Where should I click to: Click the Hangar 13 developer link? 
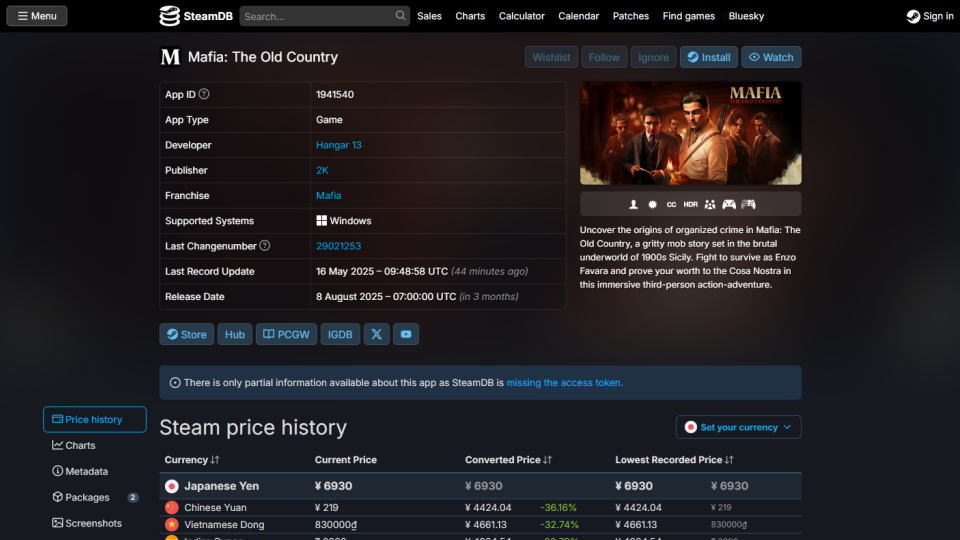[x=339, y=145]
